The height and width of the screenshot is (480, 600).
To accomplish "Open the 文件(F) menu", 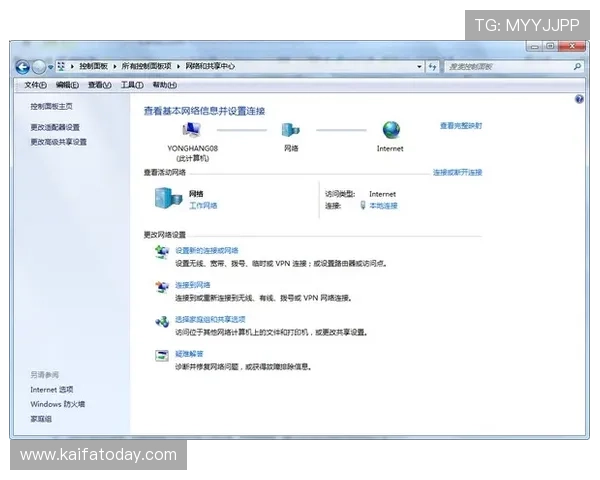I will (x=35, y=85).
